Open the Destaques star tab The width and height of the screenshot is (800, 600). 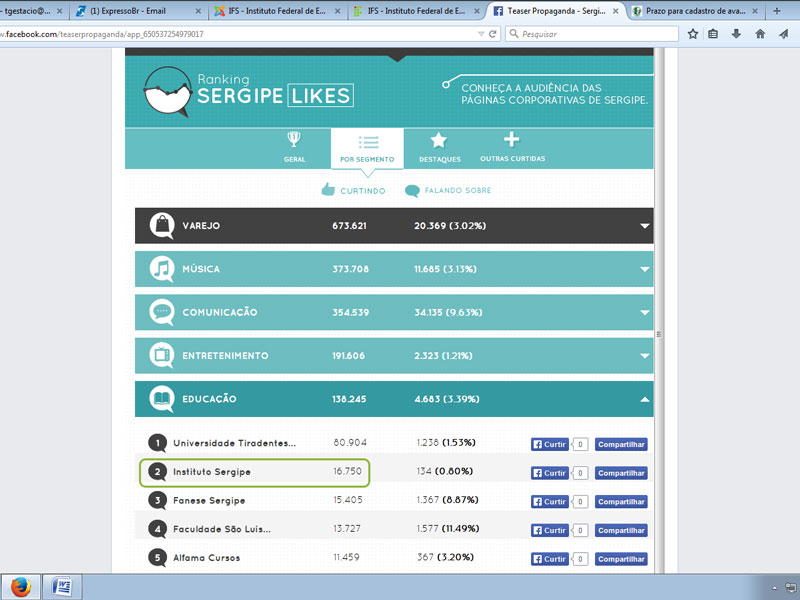pos(439,147)
